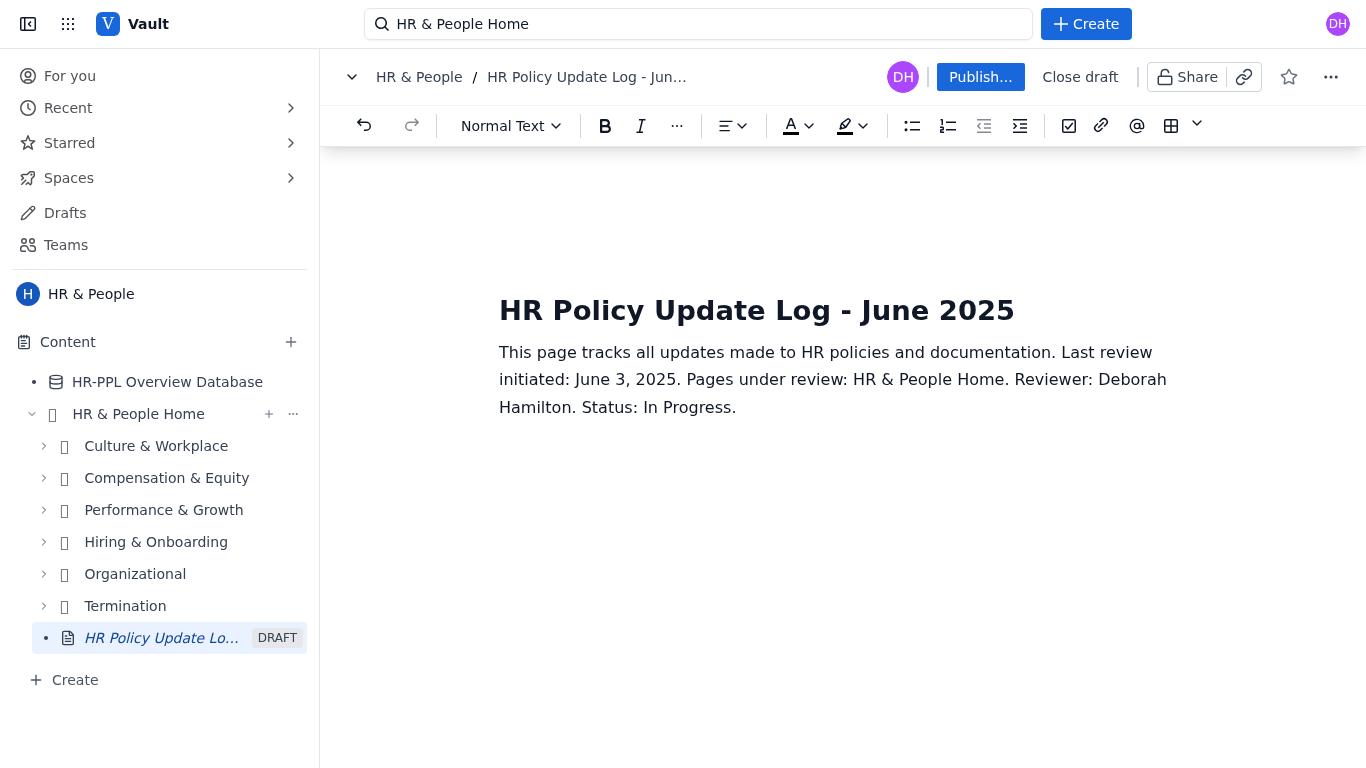
Task: Toggle italic formatting
Action: click(641, 126)
